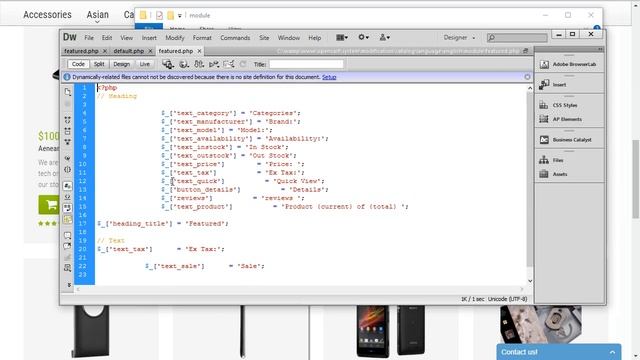This screenshot has width=640, height=360.
Task: Click the Expand All icon
Action: (68, 142)
